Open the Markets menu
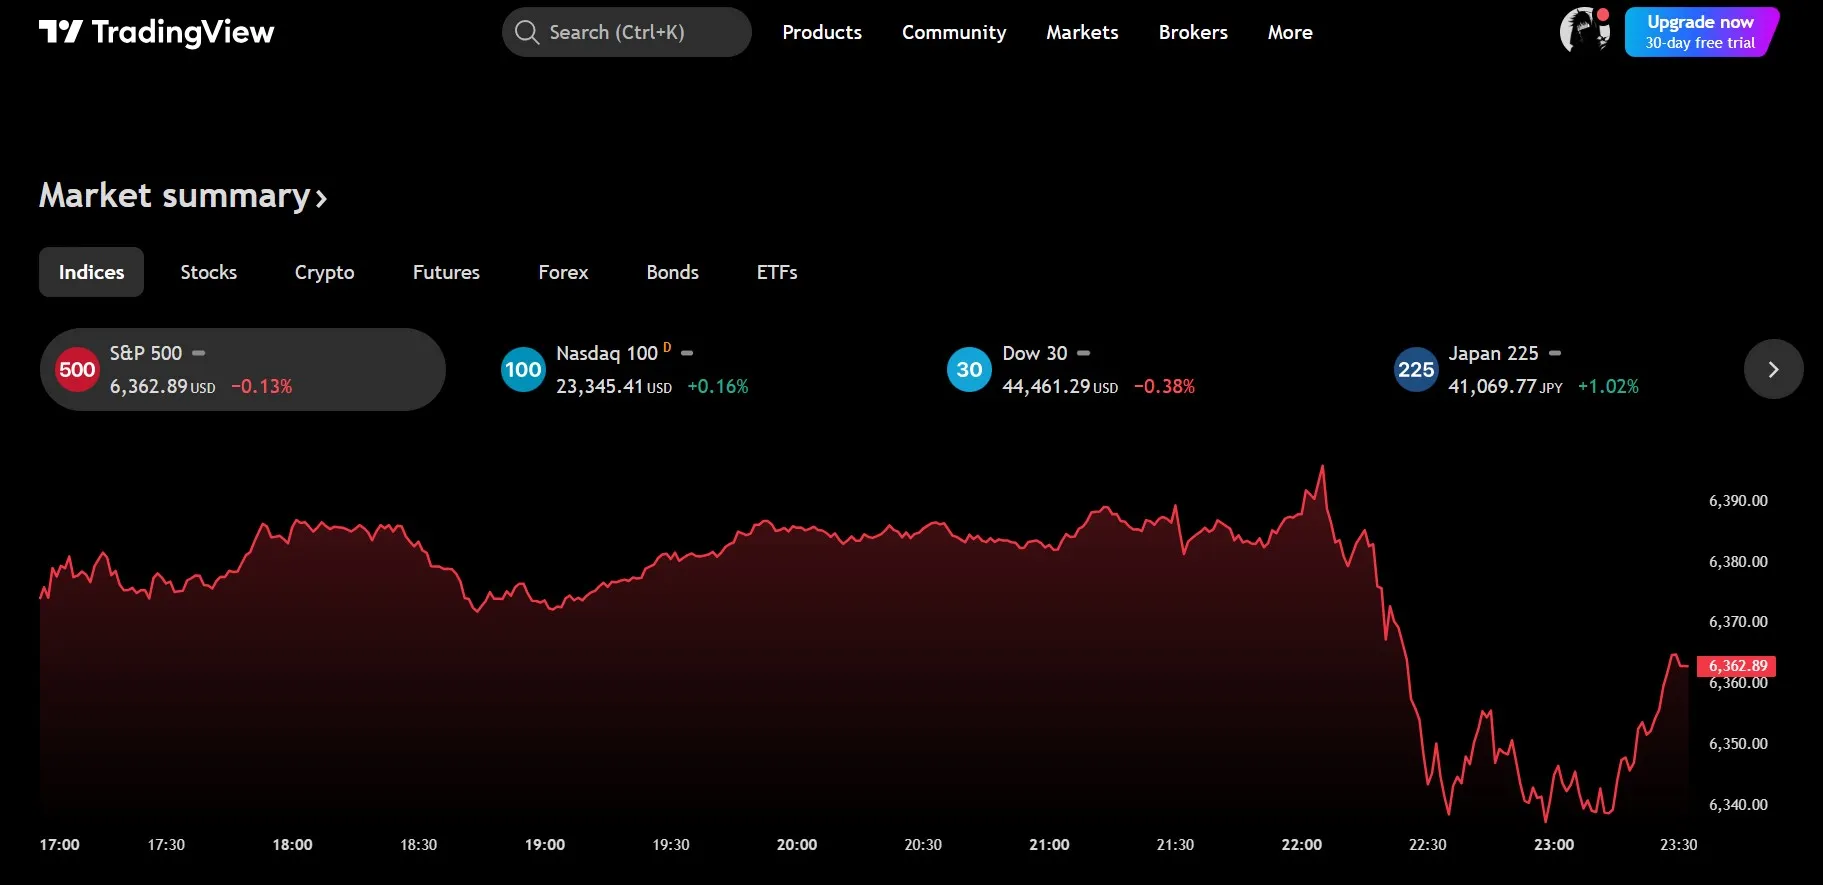 point(1082,32)
